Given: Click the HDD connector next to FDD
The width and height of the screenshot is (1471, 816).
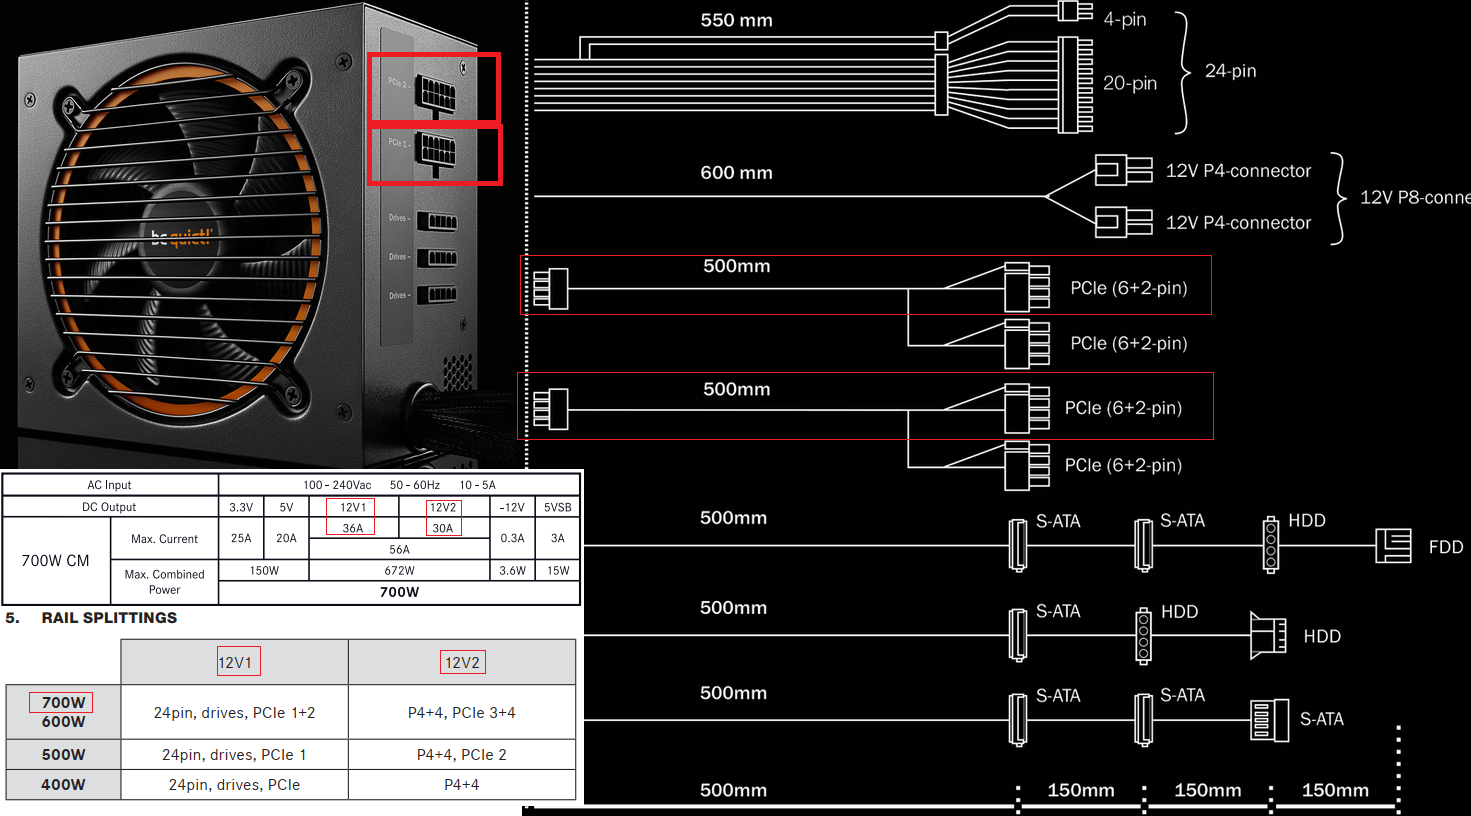Looking at the screenshot, I should click(1271, 545).
